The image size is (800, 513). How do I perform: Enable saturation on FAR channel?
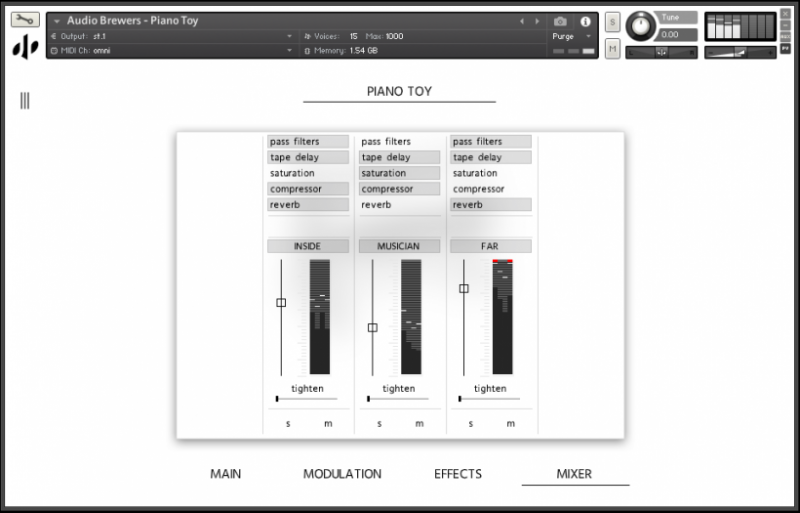[490, 173]
